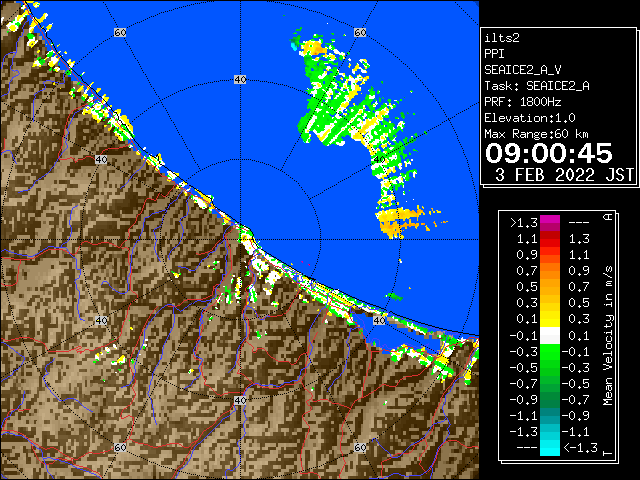The height and width of the screenshot is (480, 640).
Task: Click the radar site at the range rings' center
Action: 240,240
